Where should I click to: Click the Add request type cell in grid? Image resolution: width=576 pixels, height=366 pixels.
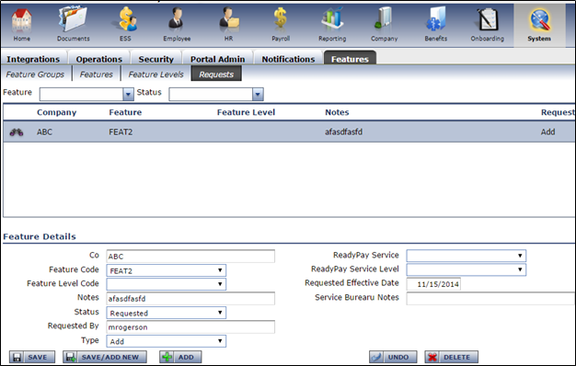pyautogui.click(x=548, y=132)
